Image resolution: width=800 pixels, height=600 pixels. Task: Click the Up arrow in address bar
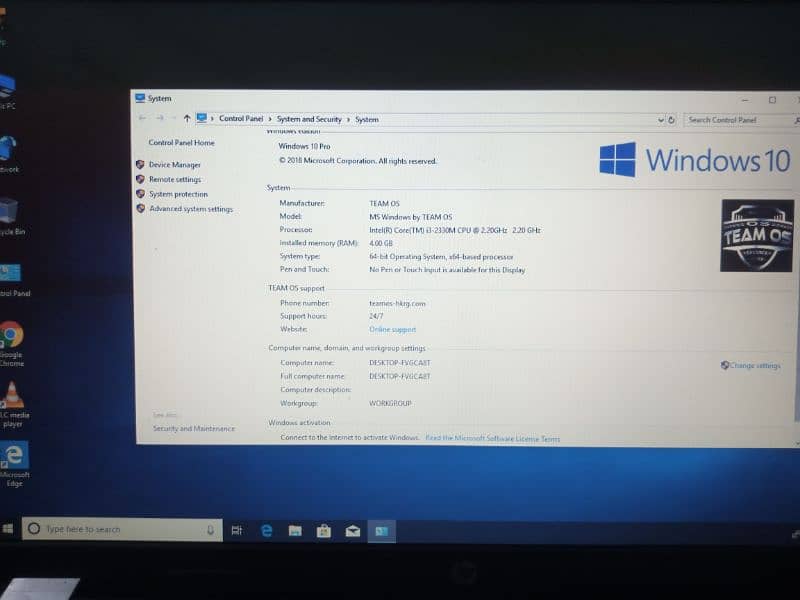click(186, 119)
